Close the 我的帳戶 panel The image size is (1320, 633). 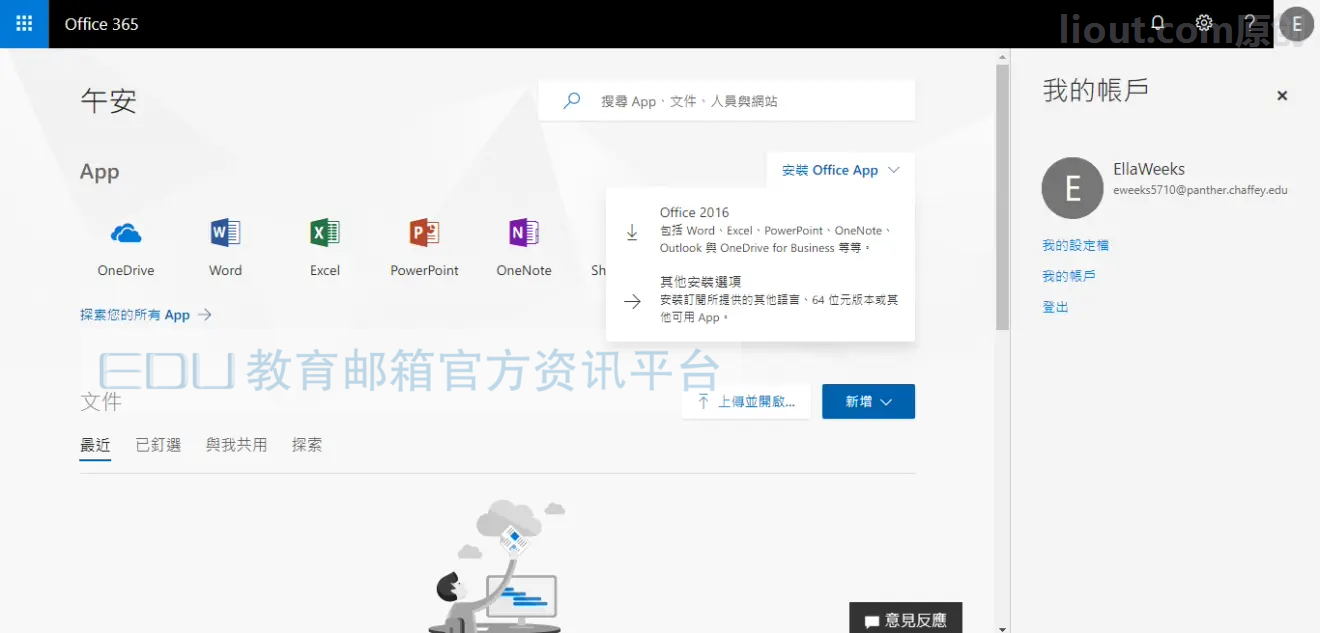click(x=1282, y=96)
